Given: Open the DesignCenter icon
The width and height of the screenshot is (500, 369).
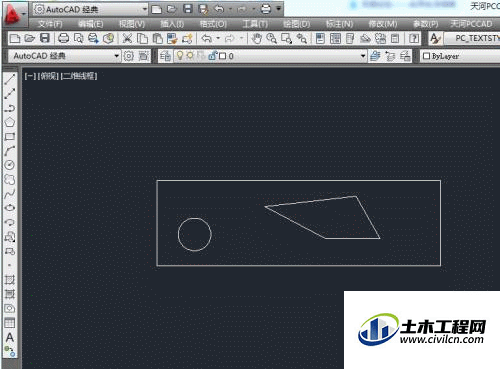Looking at the screenshot, I should [335, 38].
